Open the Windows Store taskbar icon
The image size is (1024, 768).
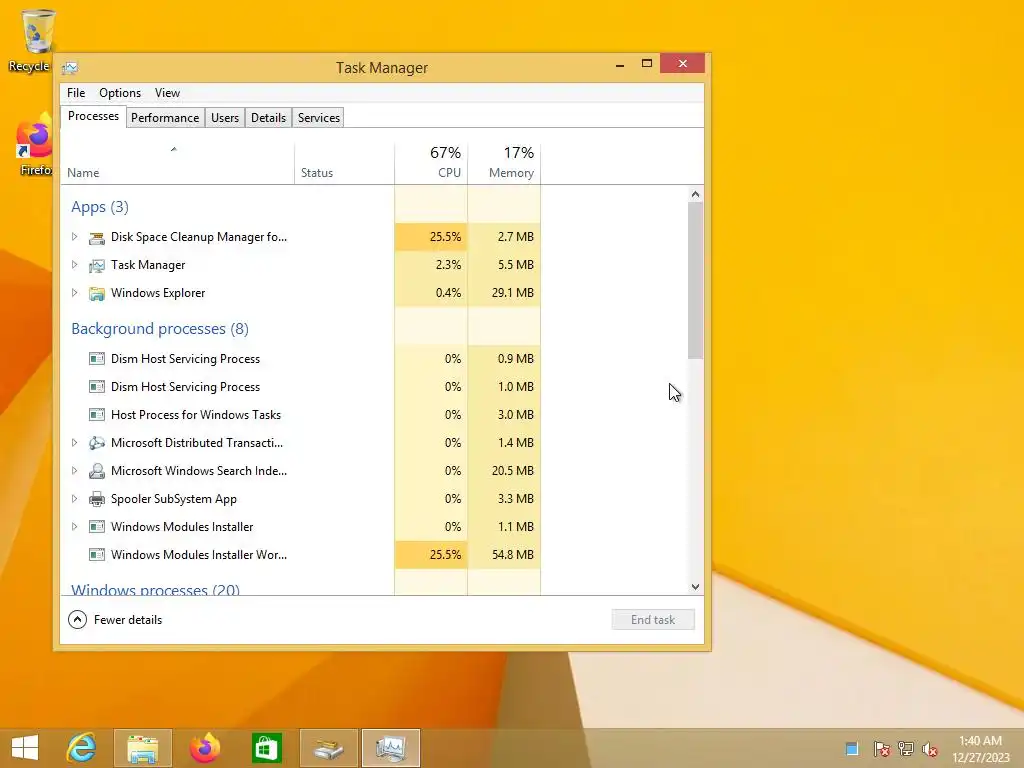click(266, 748)
